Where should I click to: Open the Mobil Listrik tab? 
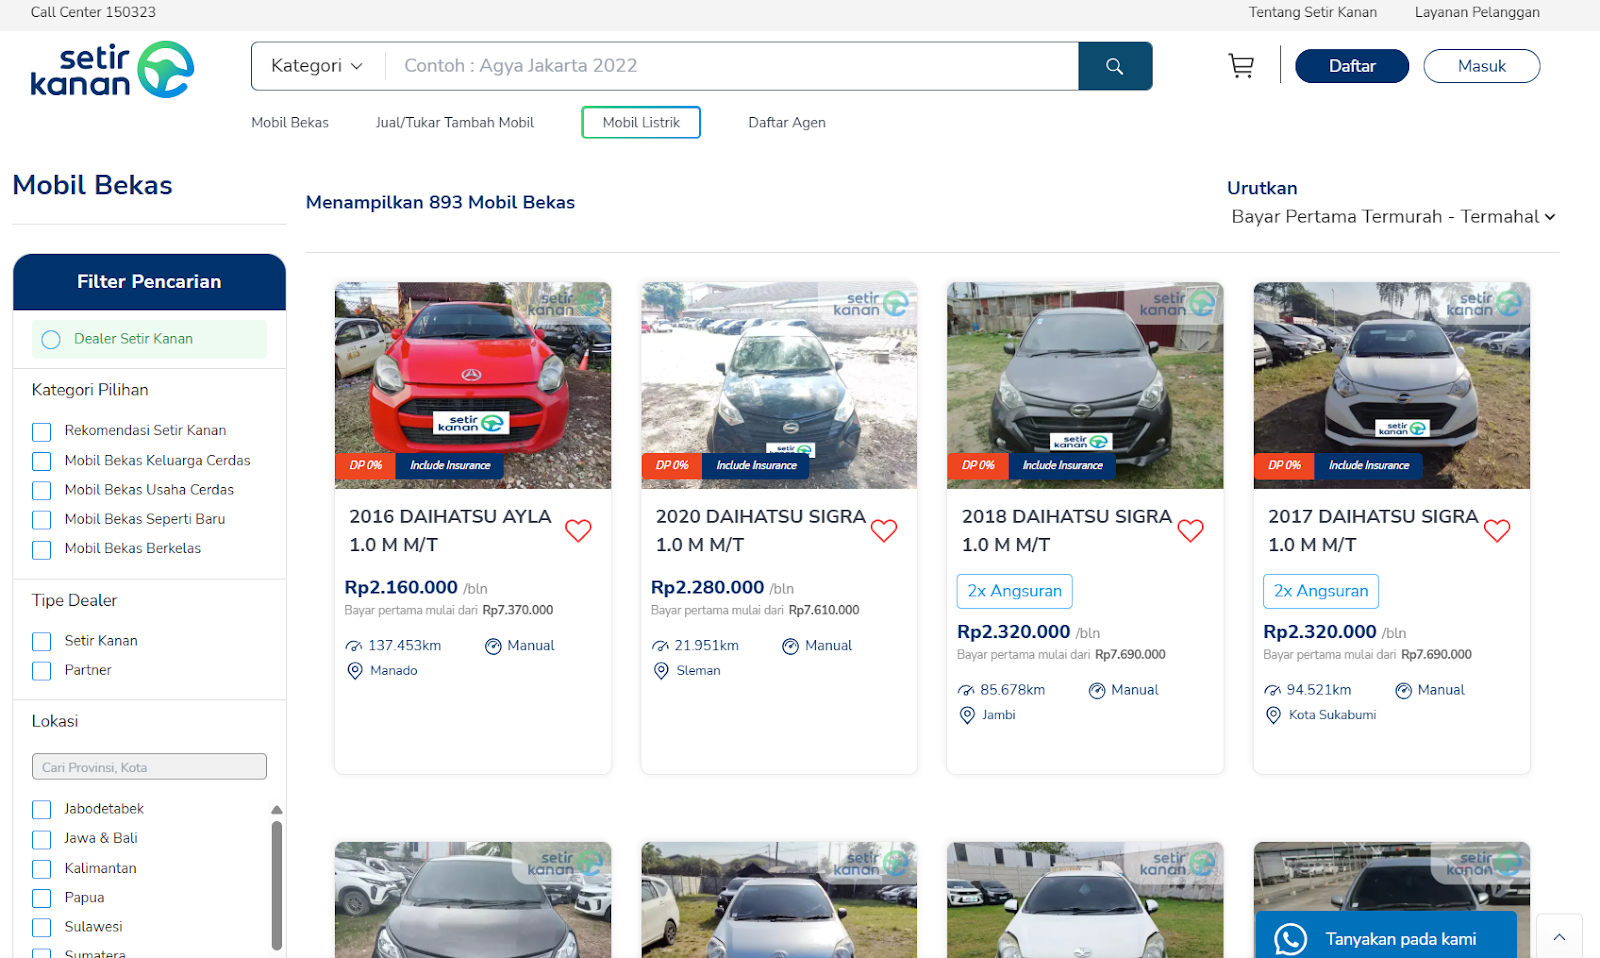tap(641, 123)
